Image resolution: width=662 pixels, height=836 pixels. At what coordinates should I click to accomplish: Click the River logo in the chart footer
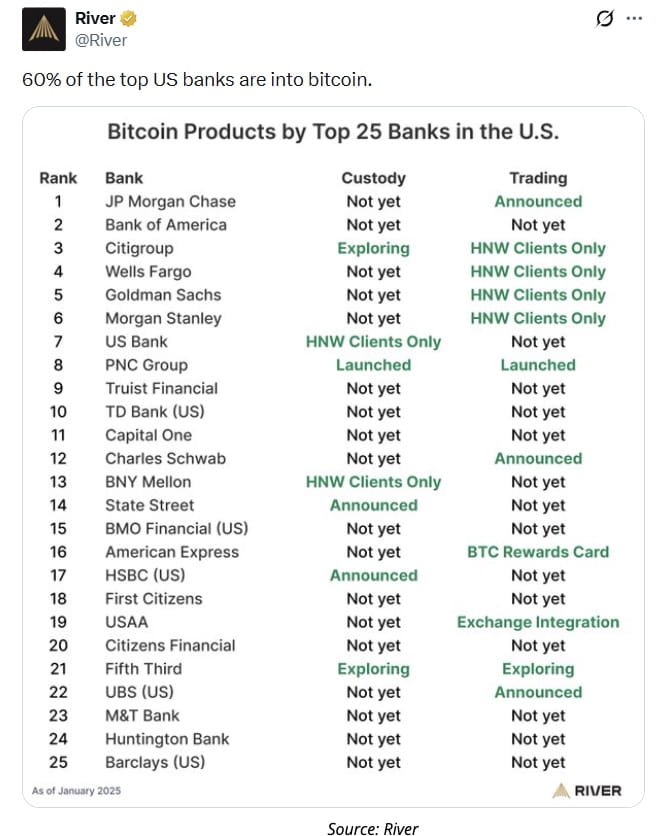(586, 791)
